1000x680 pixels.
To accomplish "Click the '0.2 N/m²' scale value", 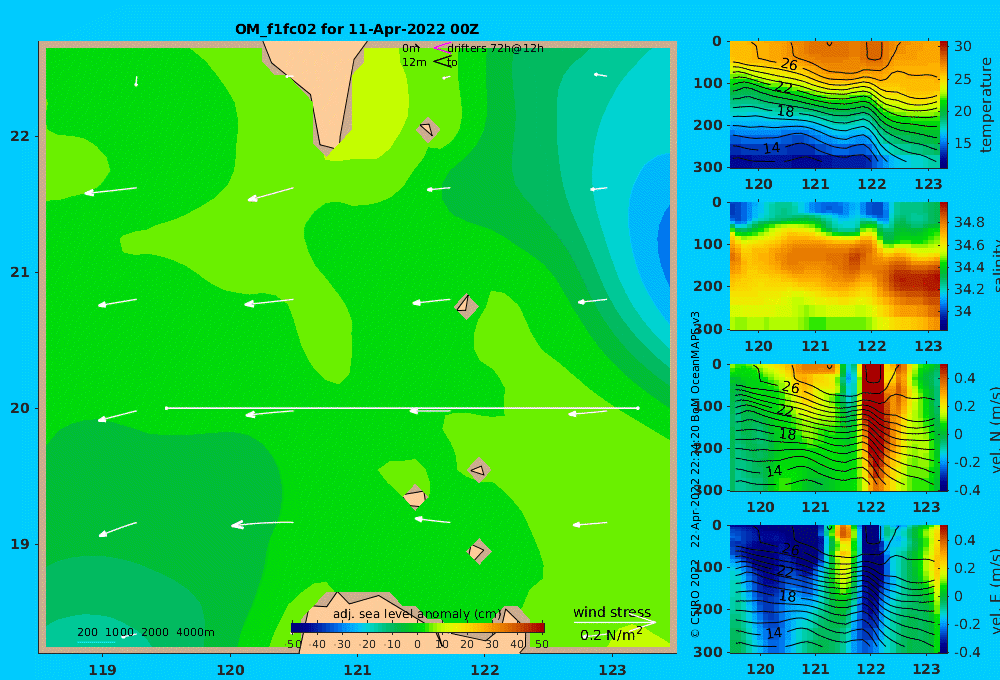I will pyautogui.click(x=611, y=634).
